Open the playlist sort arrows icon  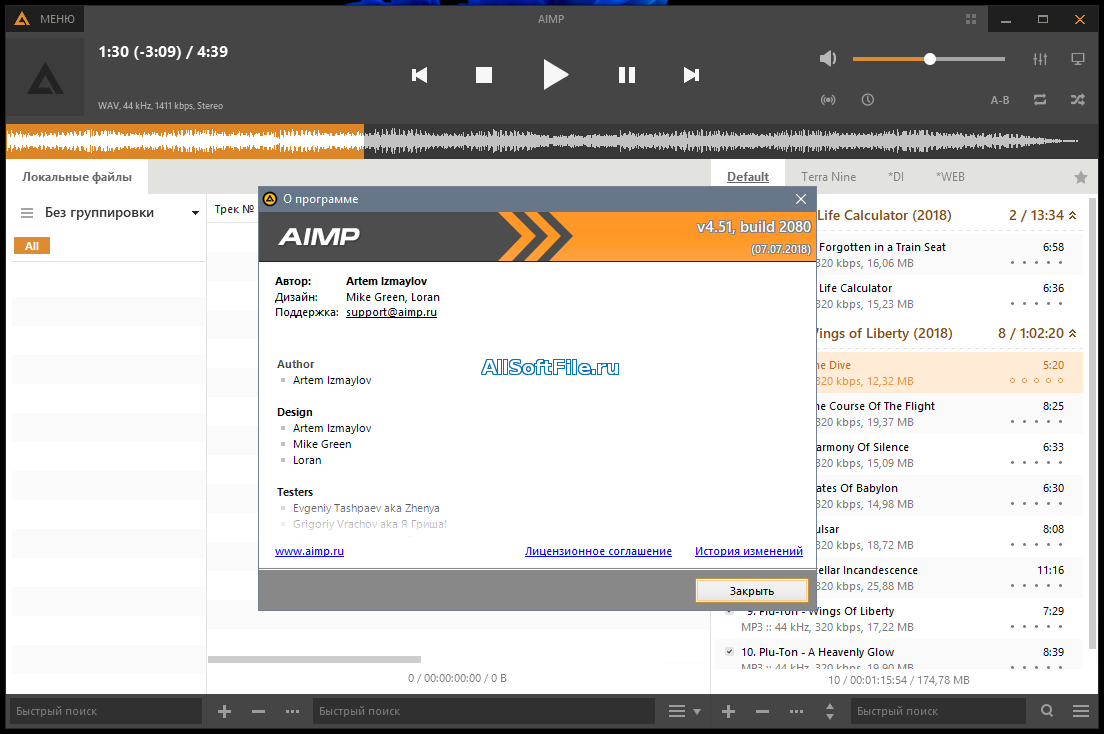click(x=830, y=711)
